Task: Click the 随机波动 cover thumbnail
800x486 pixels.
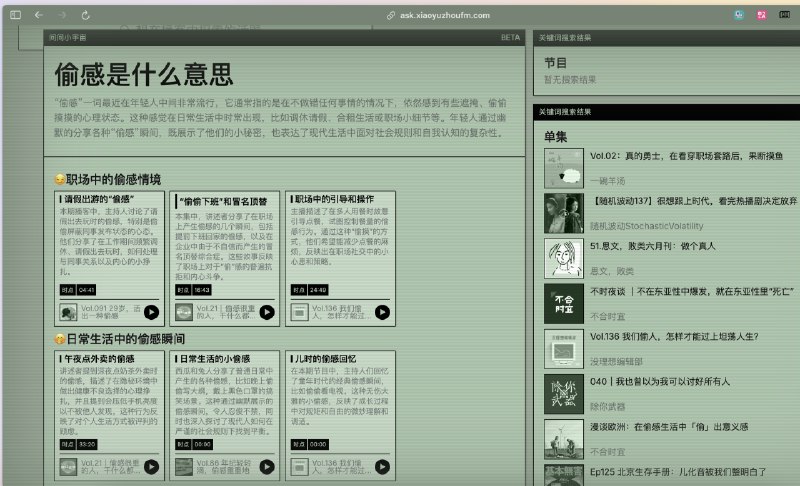Action: [x=564, y=214]
